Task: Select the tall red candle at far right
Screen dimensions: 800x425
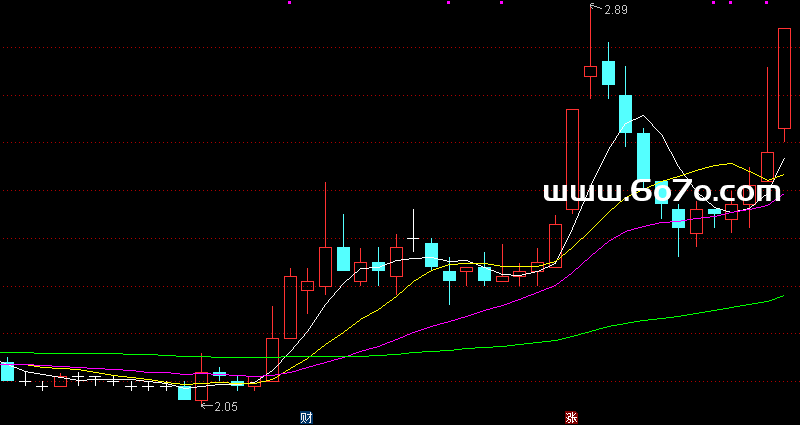Action: click(785, 78)
